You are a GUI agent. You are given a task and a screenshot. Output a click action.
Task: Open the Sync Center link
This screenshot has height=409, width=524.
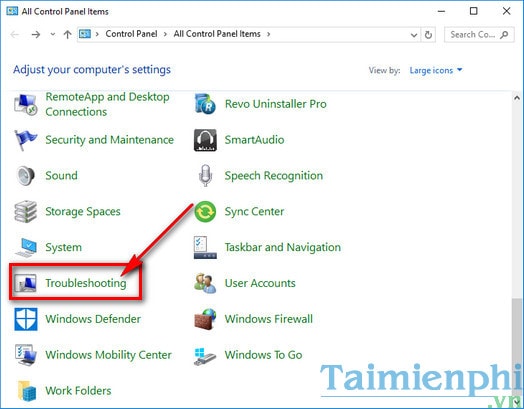pyautogui.click(x=255, y=212)
